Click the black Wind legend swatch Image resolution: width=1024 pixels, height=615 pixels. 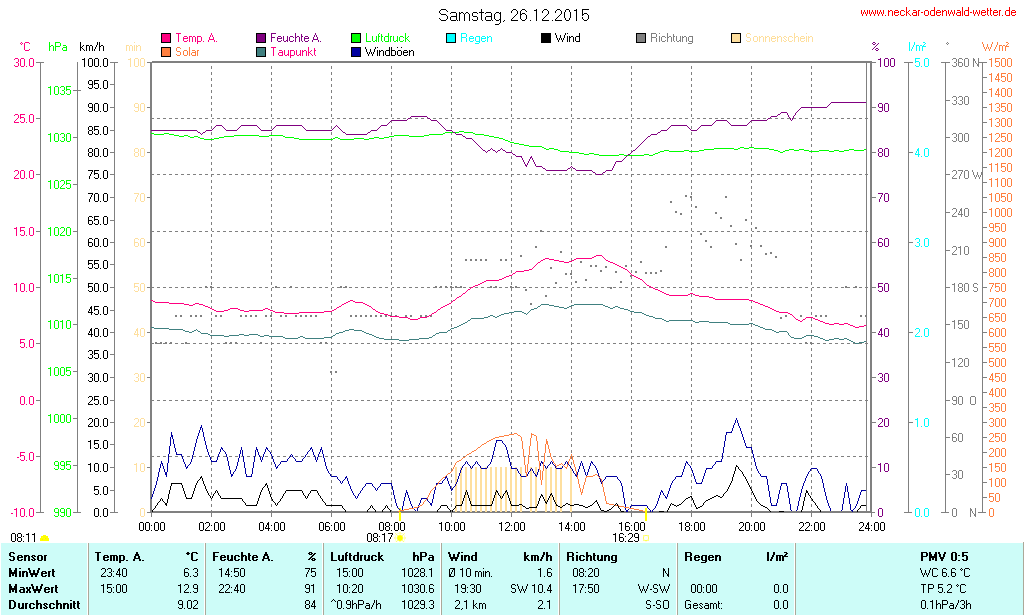click(546, 38)
